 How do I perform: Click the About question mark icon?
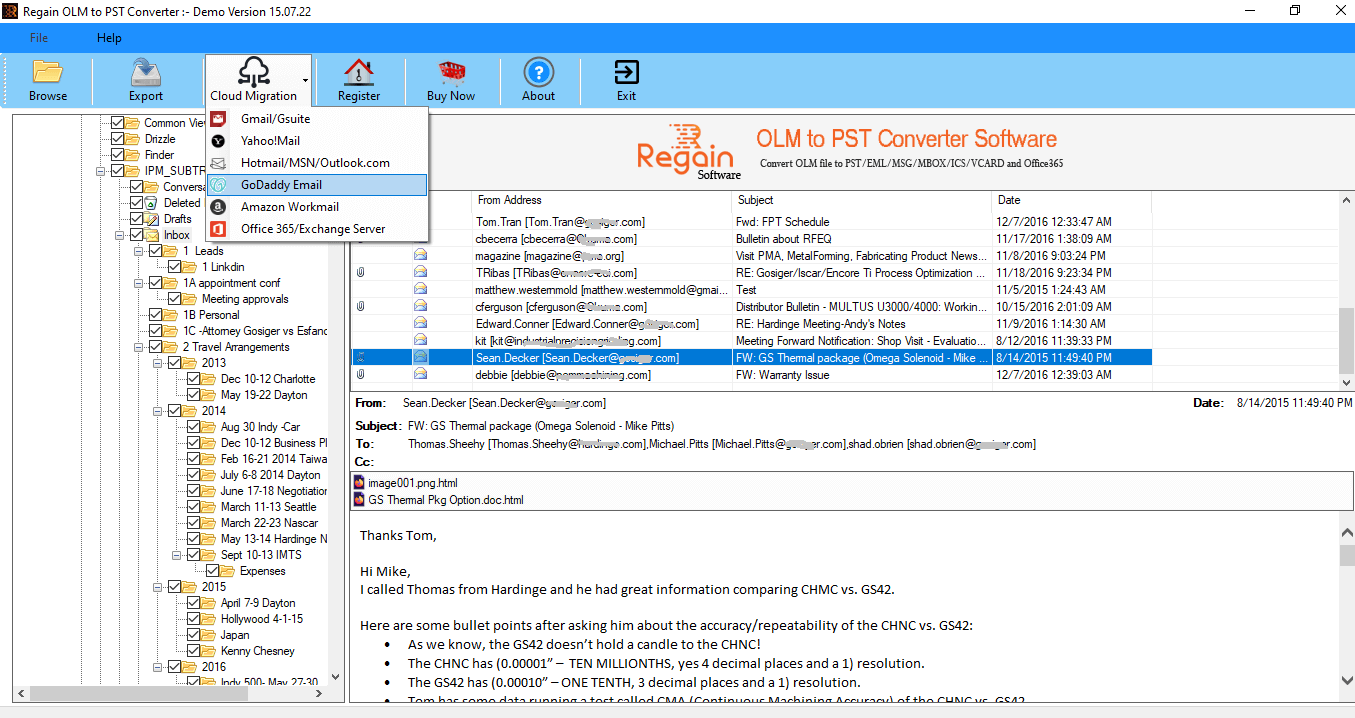point(538,78)
